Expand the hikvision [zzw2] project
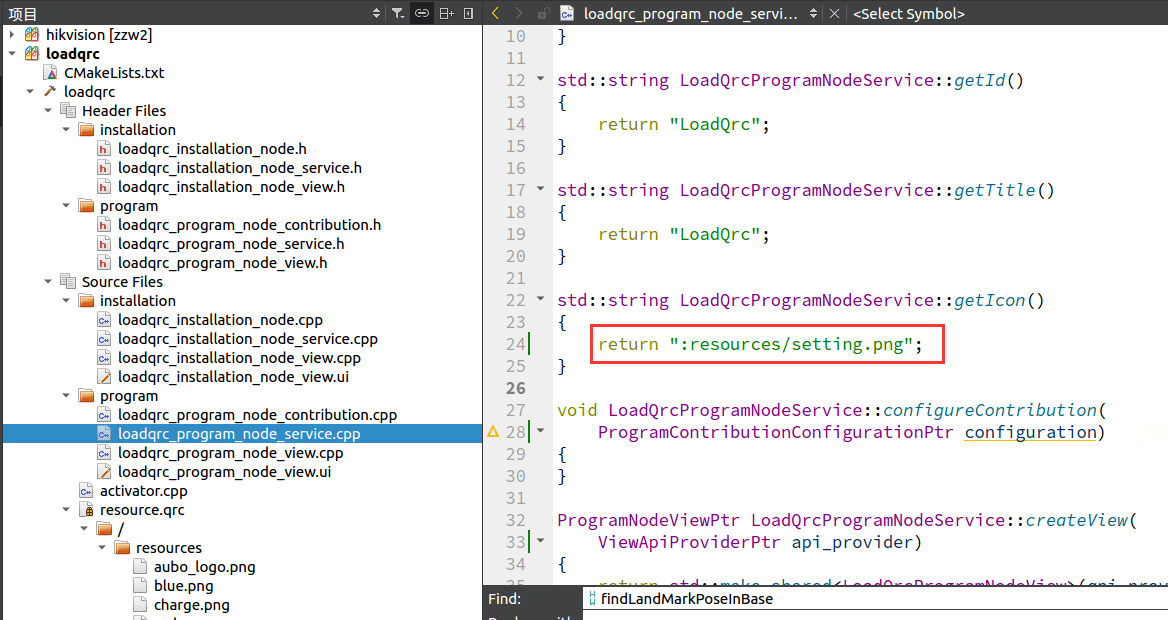 (12, 34)
